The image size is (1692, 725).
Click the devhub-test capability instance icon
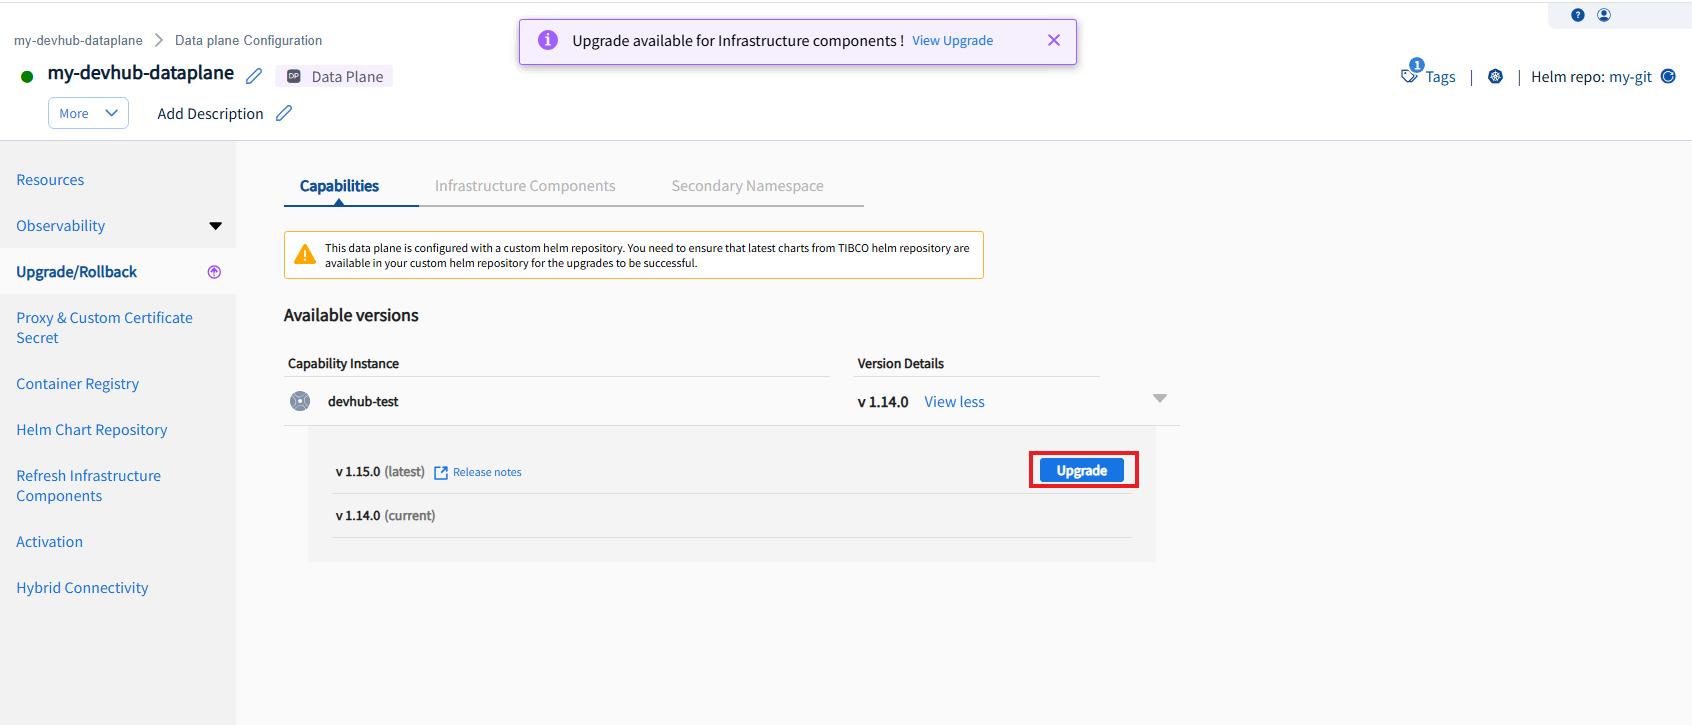[x=300, y=401]
